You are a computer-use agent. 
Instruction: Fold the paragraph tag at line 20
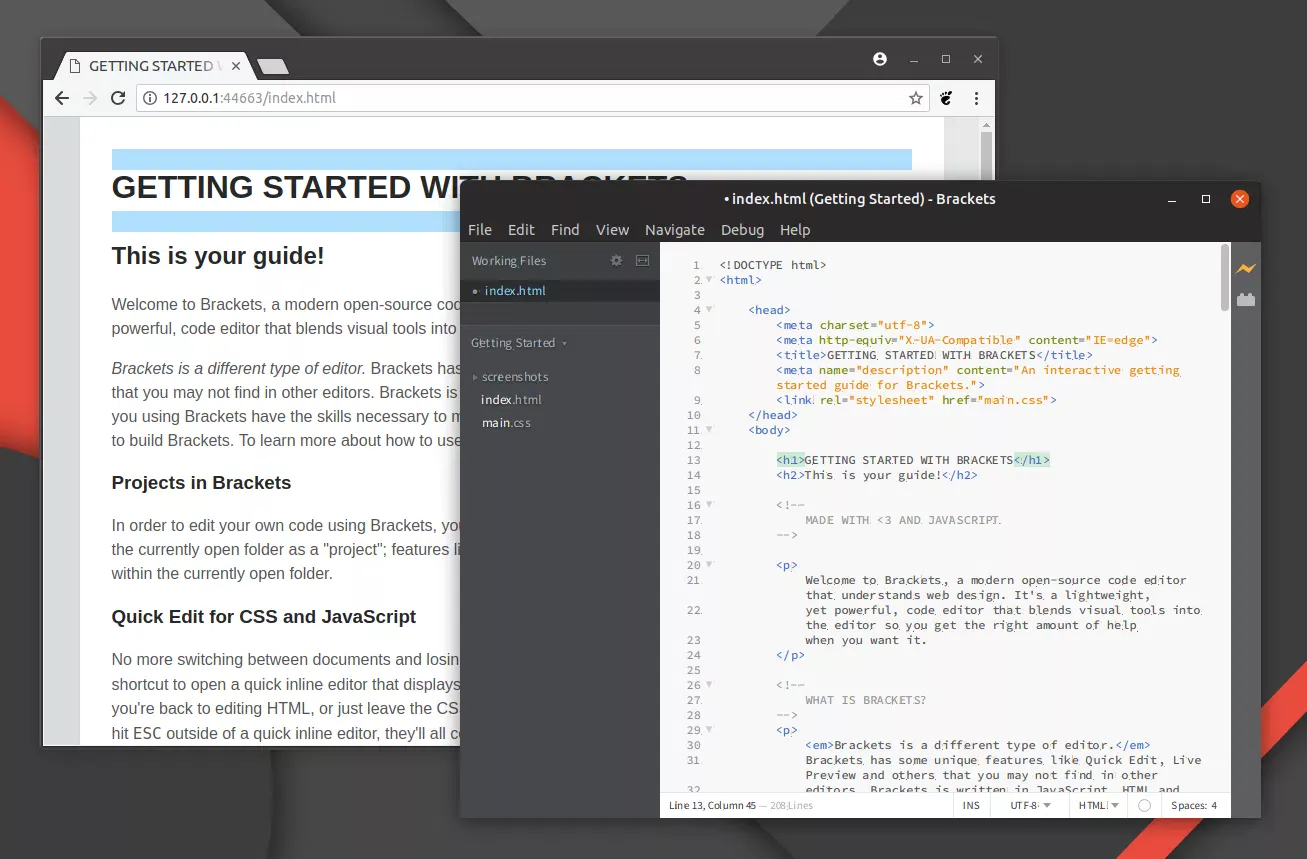[x=709, y=565]
